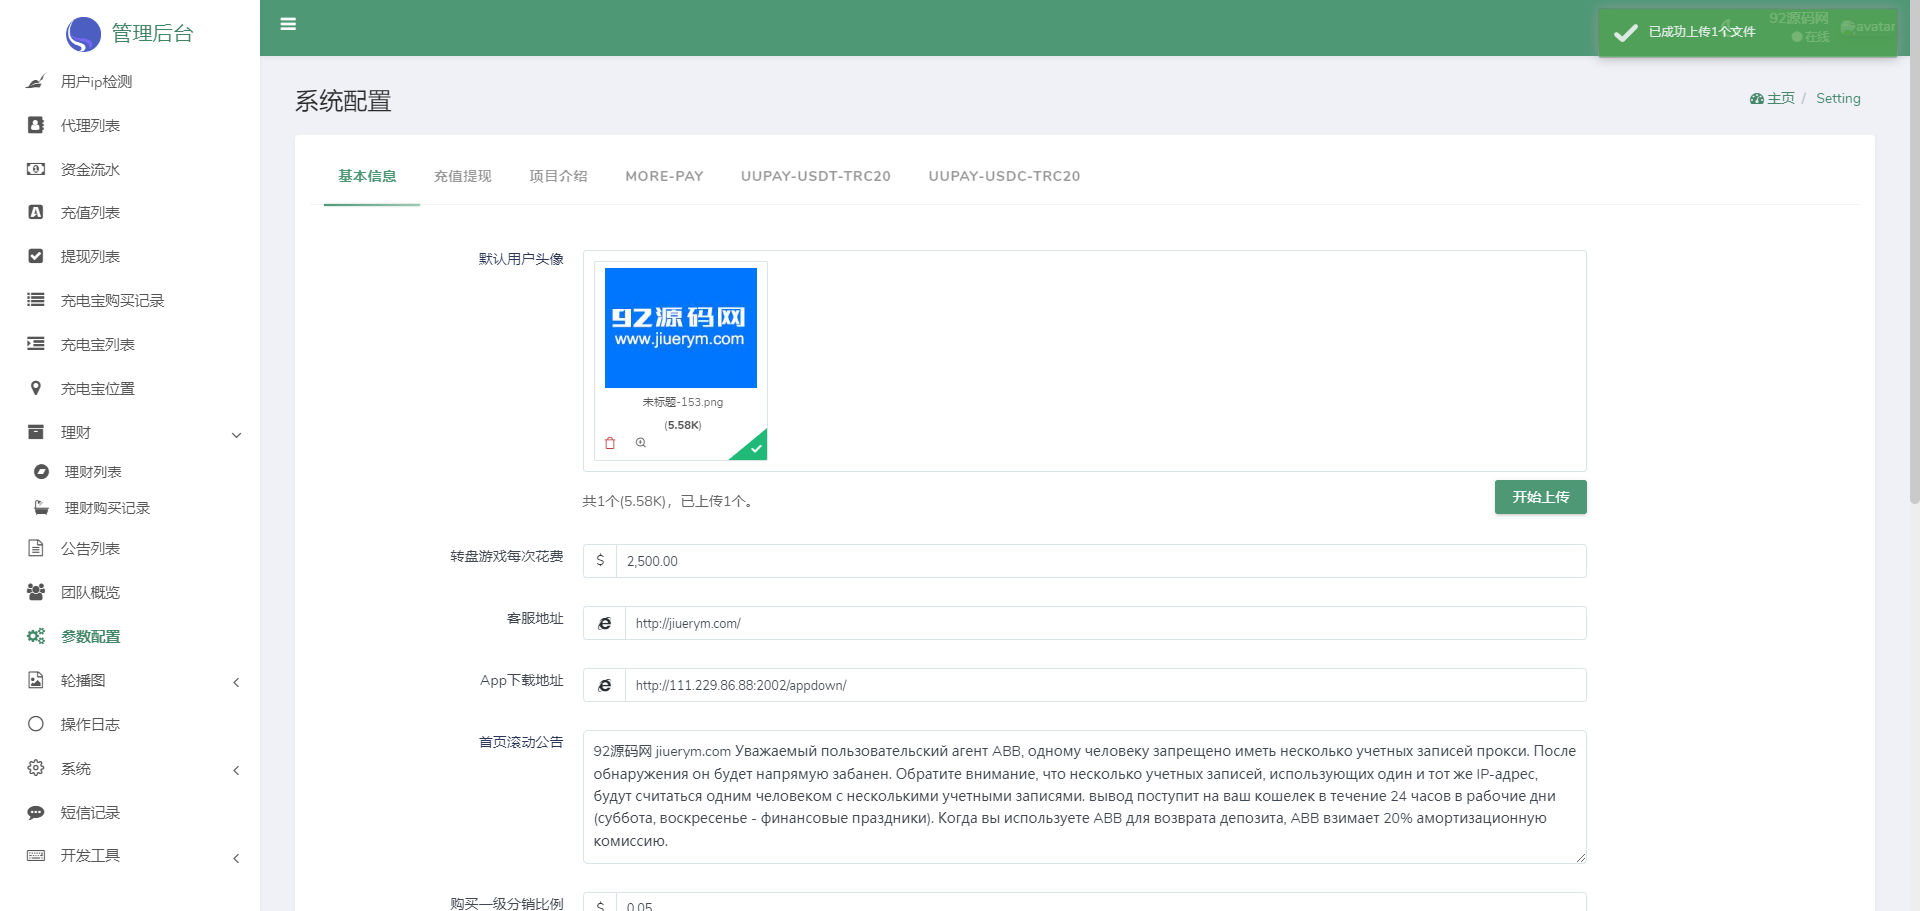Open 公告列表 menu text
Screen dimensions: 1920x911
[90, 549]
